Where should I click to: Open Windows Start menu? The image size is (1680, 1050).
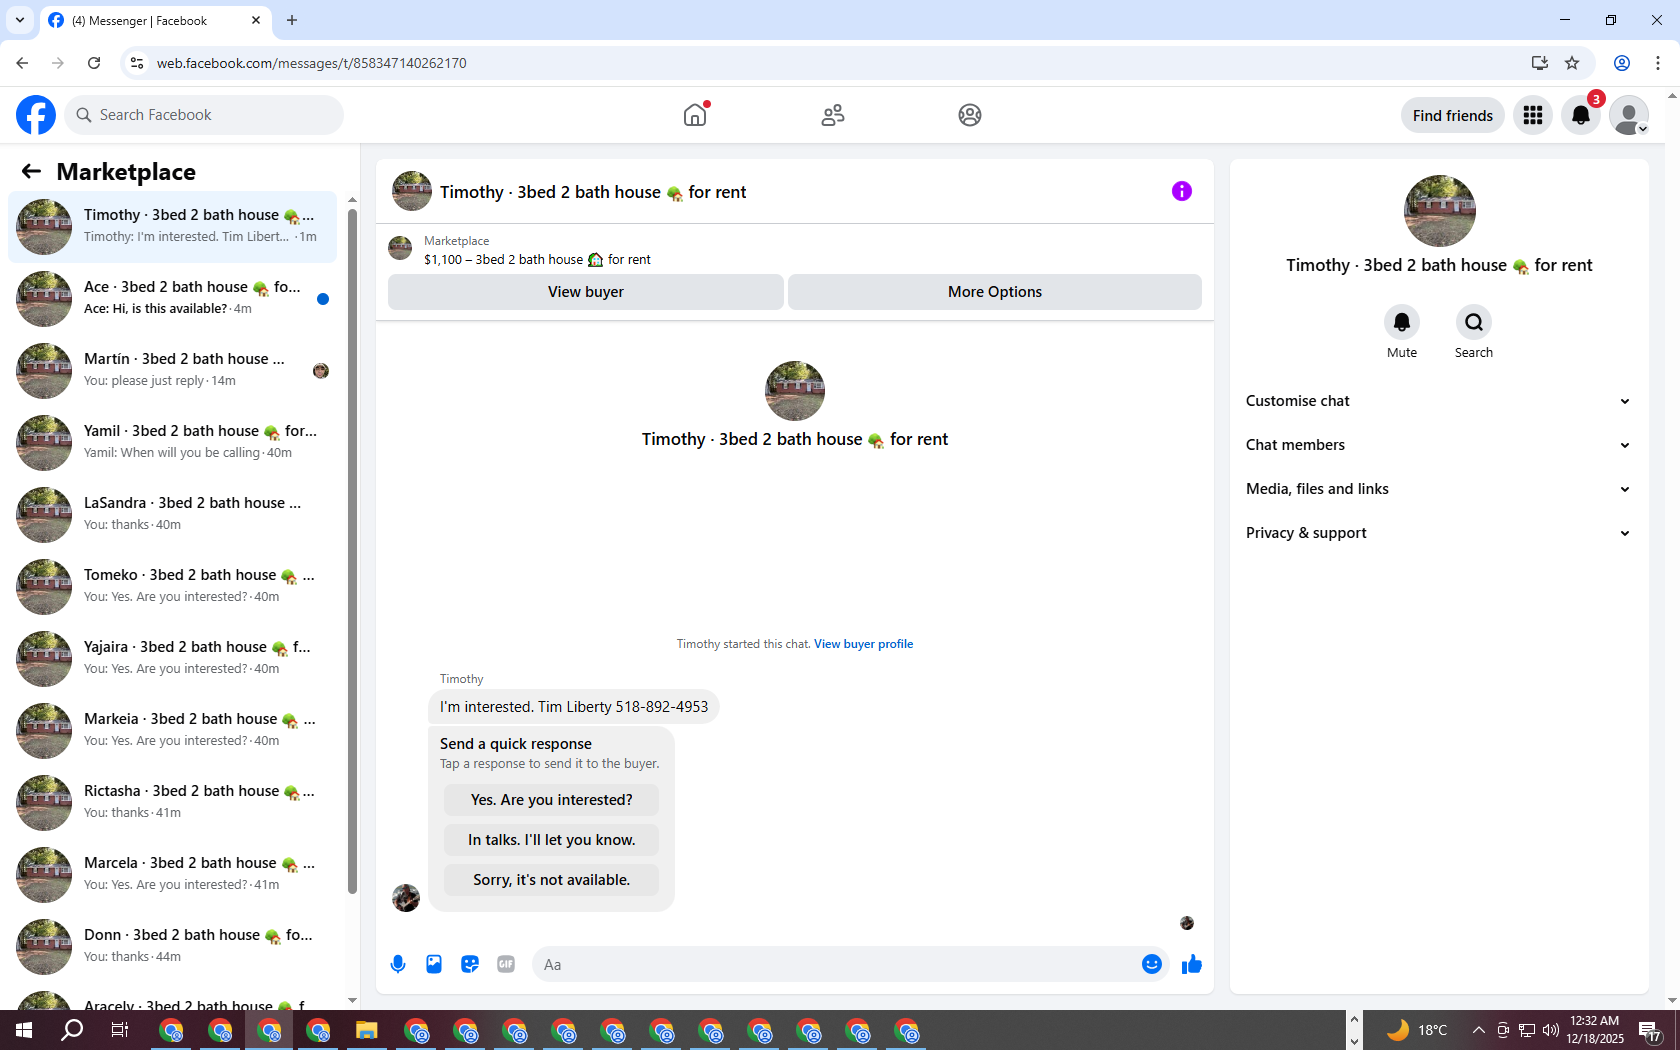[x=24, y=1030]
